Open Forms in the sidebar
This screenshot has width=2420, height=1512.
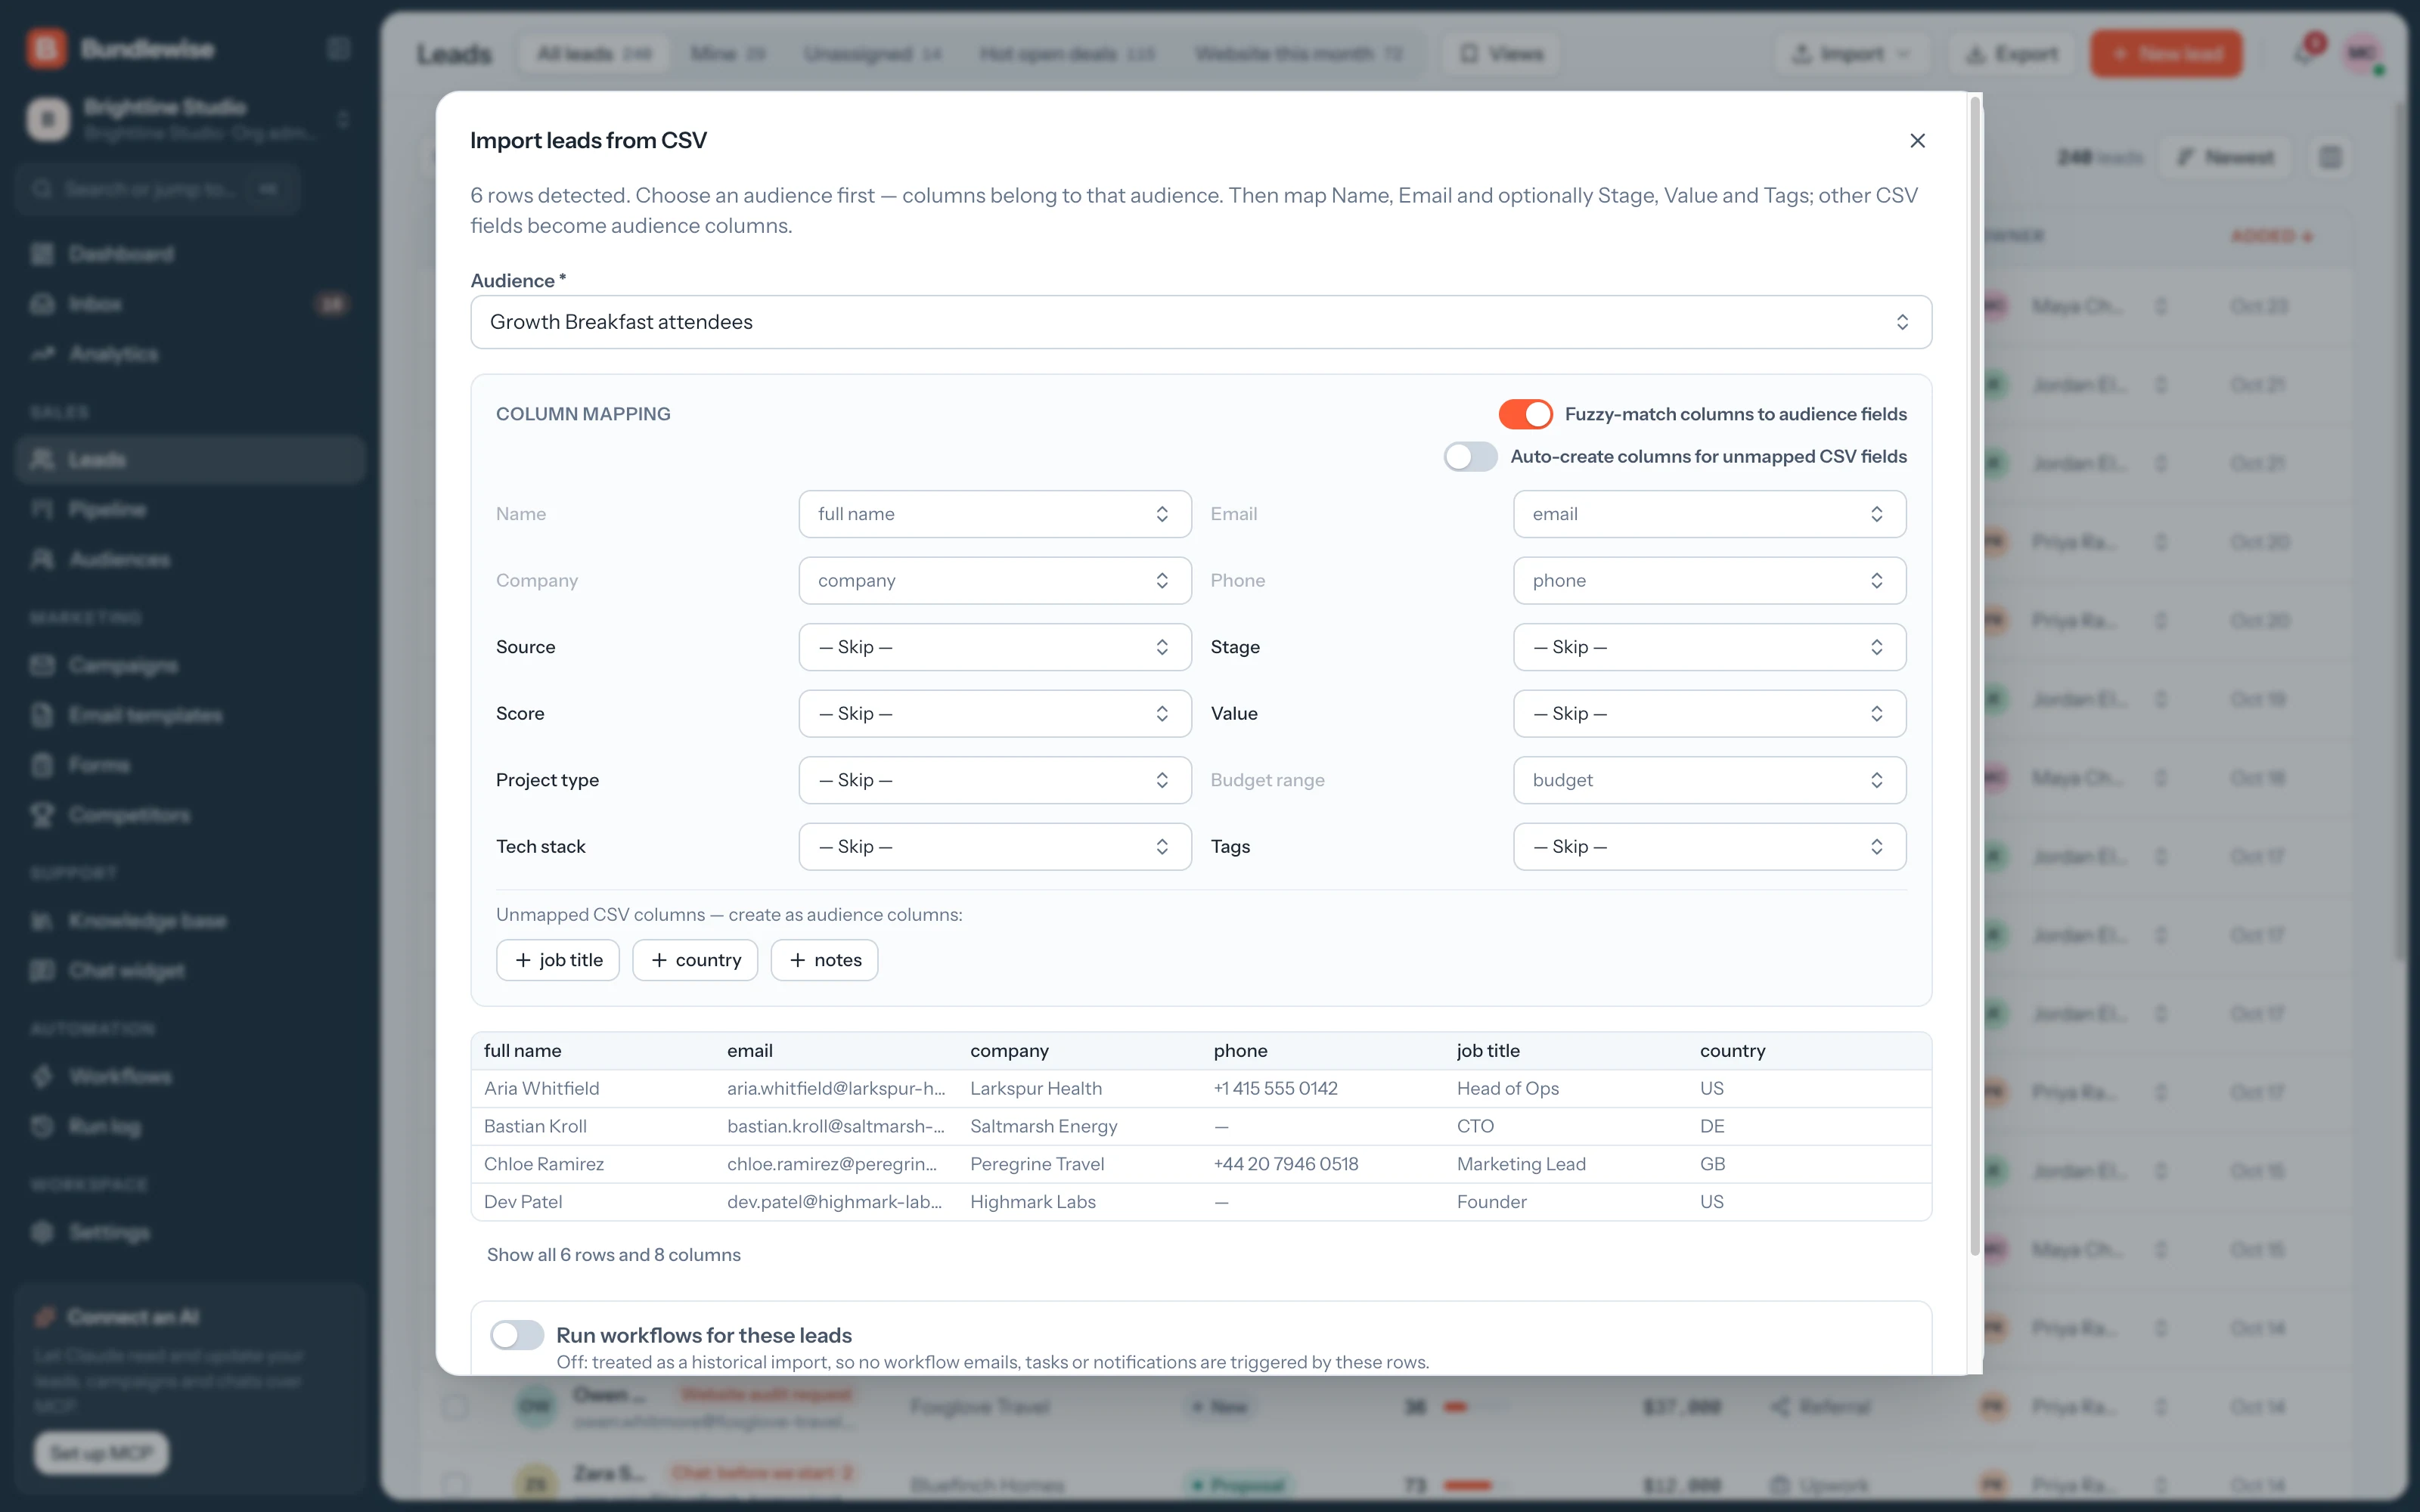pyautogui.click(x=190, y=766)
